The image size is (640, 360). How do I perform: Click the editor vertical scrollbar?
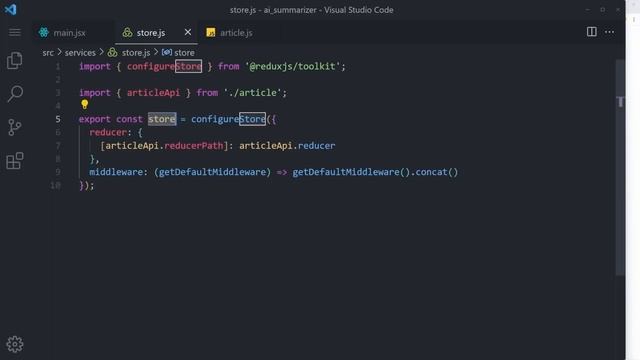tap(620, 167)
